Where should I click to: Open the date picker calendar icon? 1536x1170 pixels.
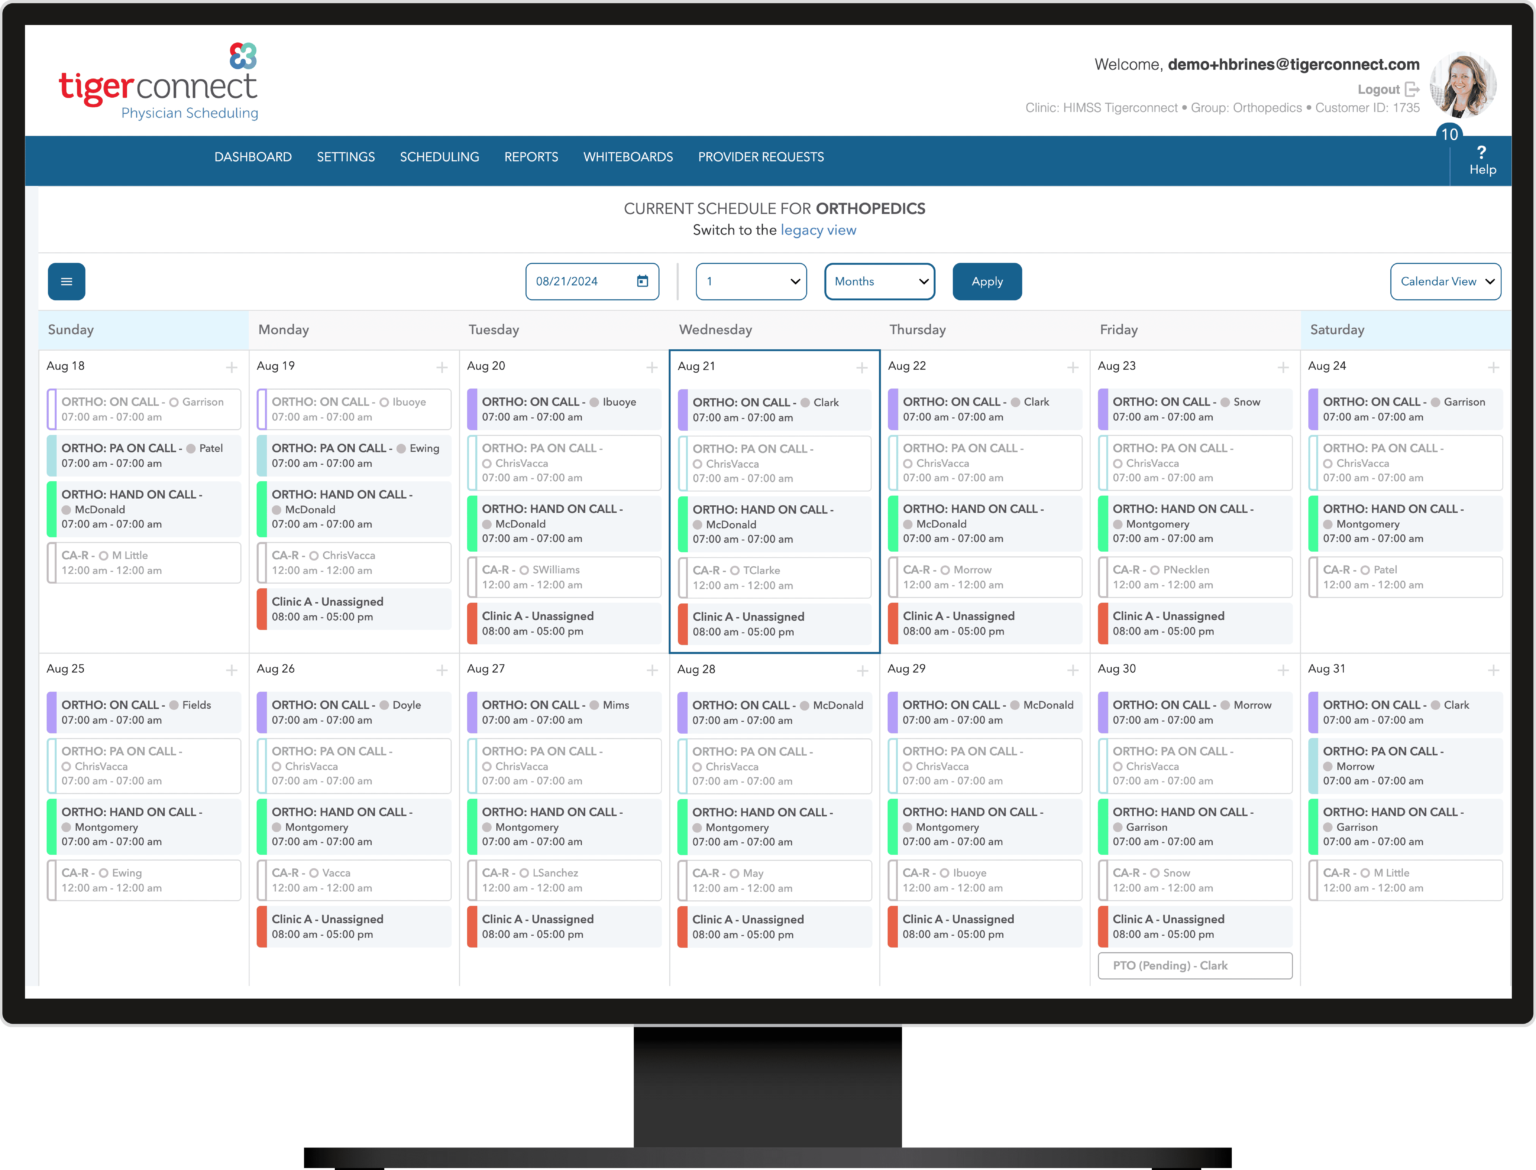[x=642, y=281]
